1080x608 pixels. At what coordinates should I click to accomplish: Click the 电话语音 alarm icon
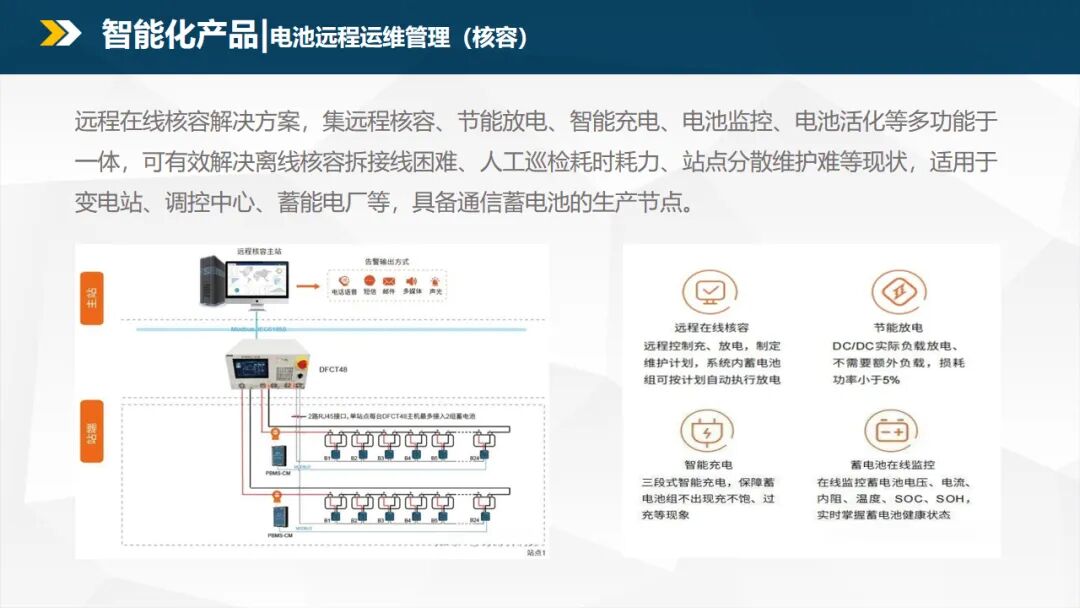coord(343,282)
